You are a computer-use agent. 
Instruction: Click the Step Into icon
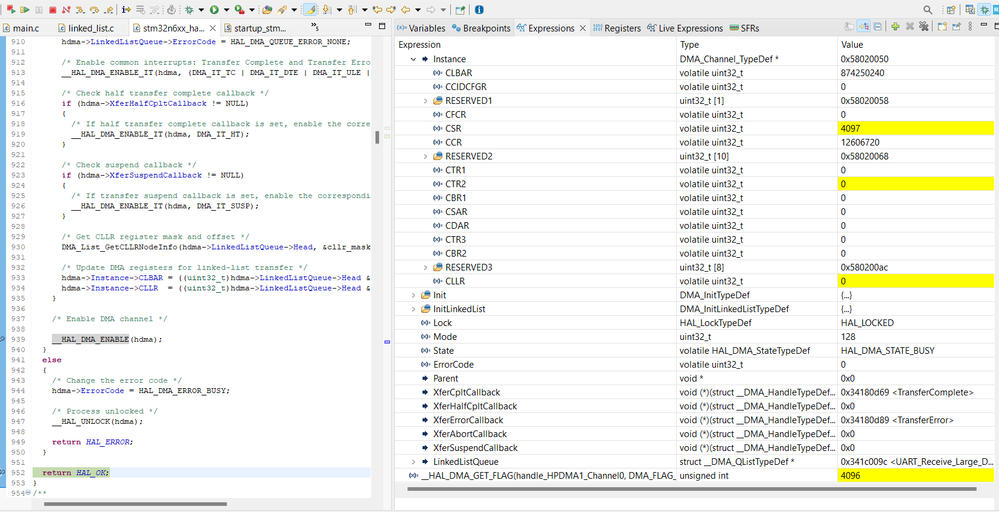click(x=80, y=10)
